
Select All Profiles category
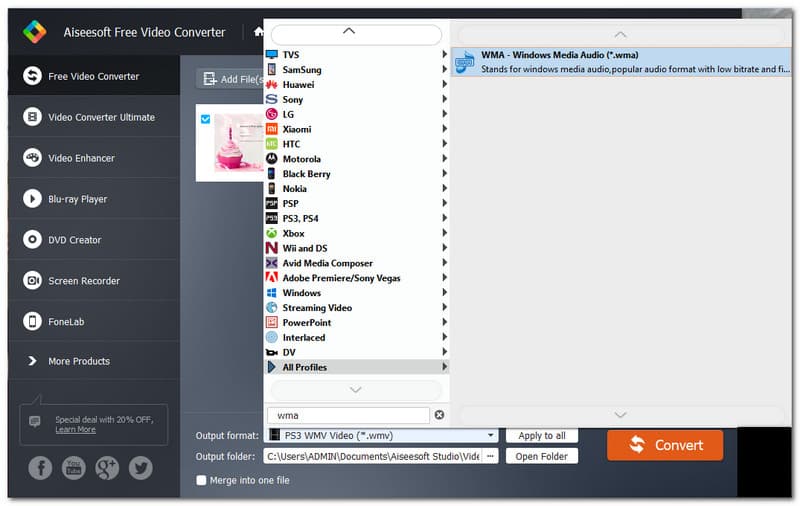(356, 367)
